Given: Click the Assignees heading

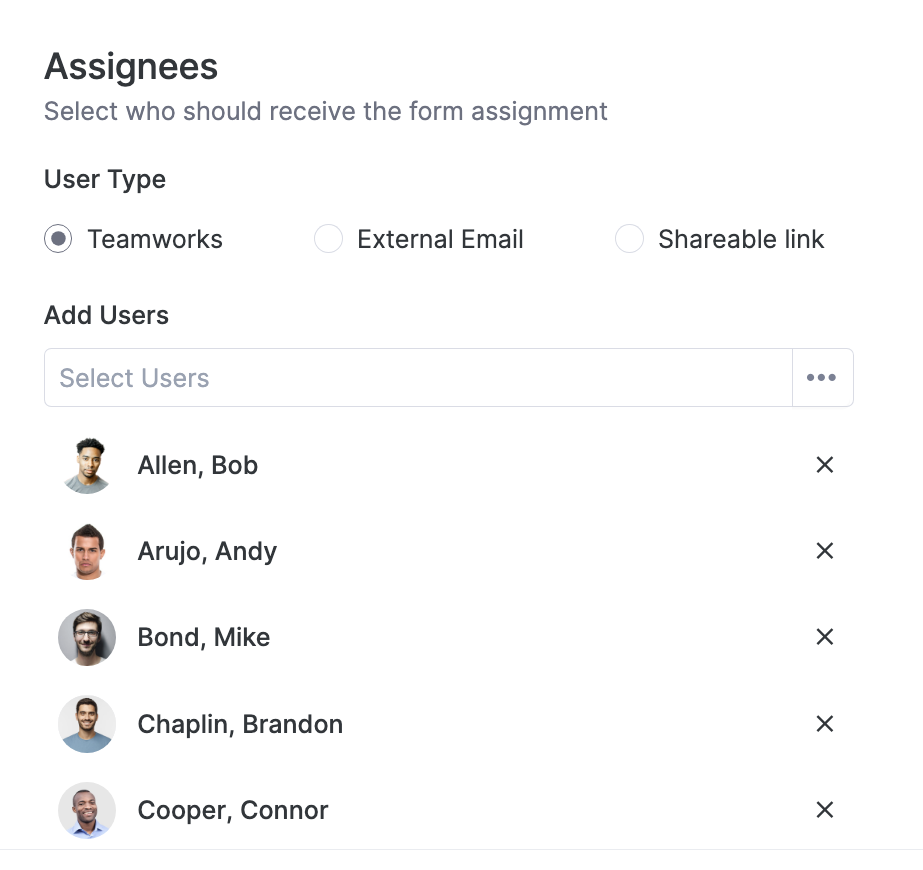Looking at the screenshot, I should click(130, 66).
